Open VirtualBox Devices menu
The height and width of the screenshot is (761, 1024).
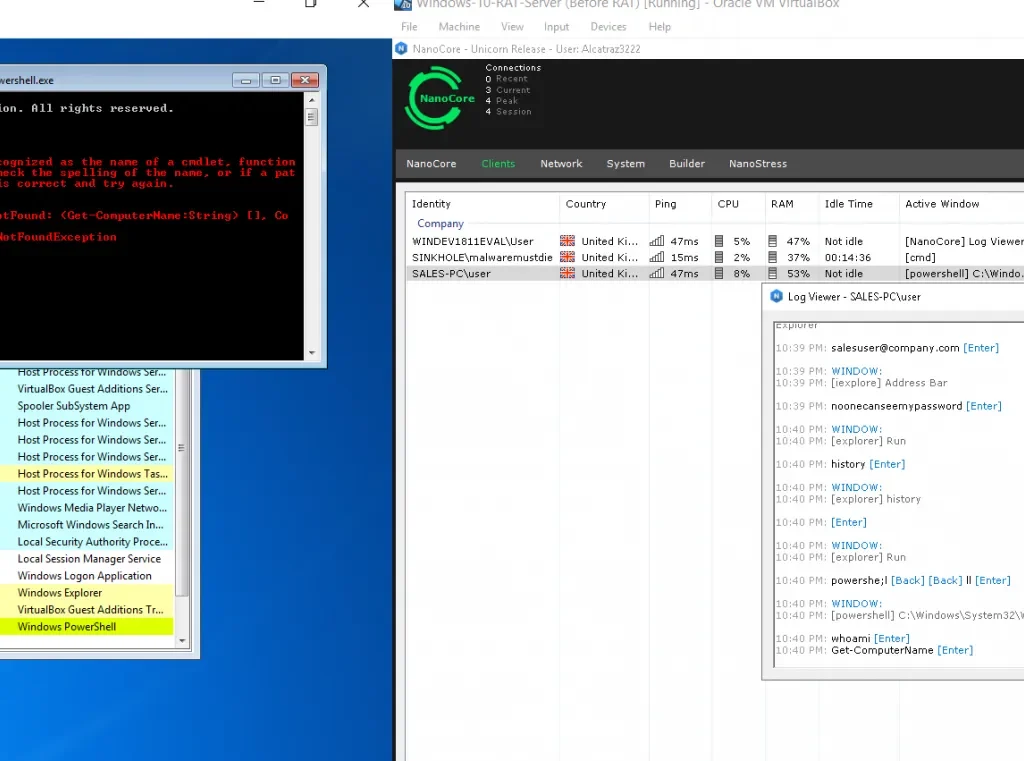[608, 27]
